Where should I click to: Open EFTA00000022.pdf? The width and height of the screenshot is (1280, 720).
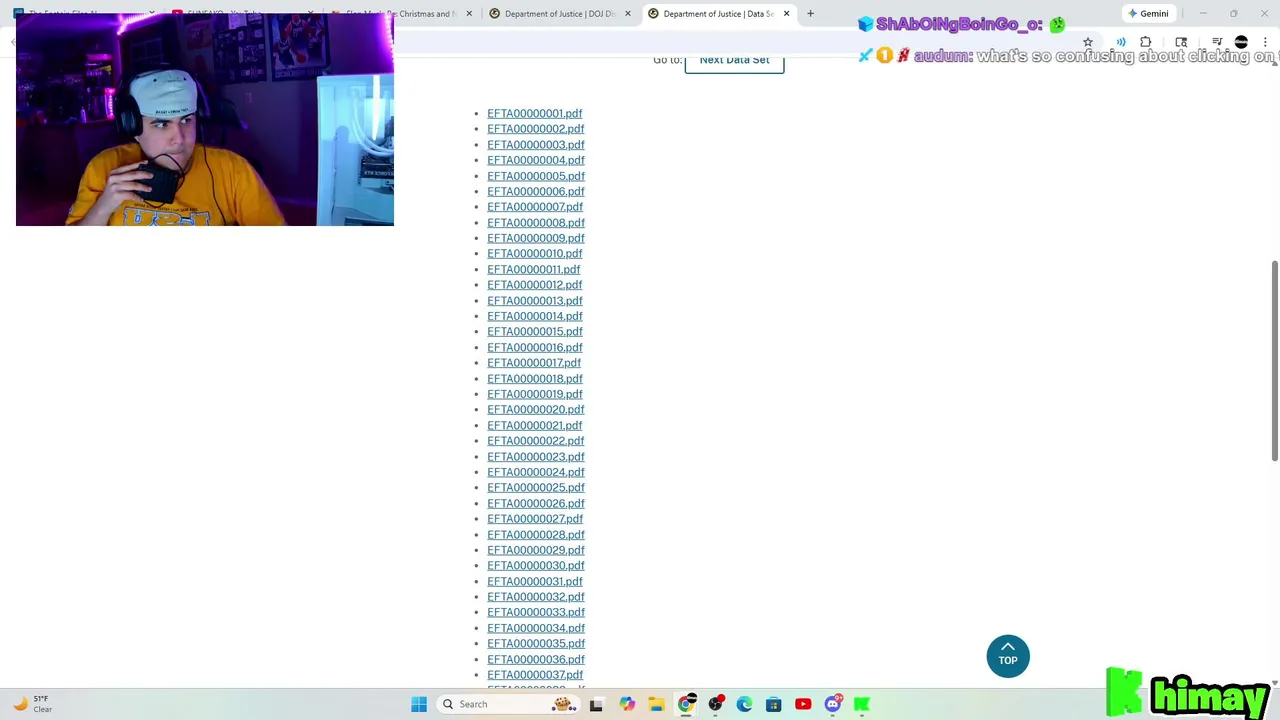tap(535, 441)
